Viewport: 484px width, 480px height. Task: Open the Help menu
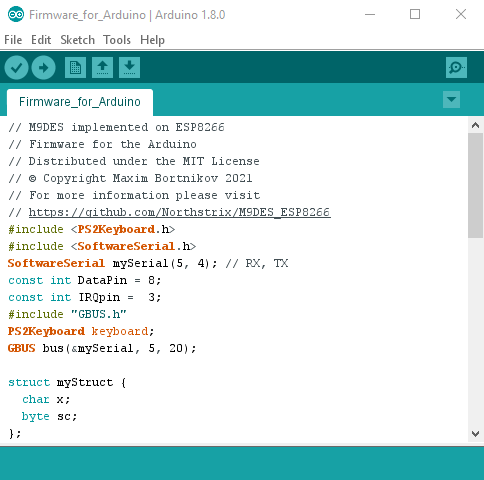pos(152,40)
